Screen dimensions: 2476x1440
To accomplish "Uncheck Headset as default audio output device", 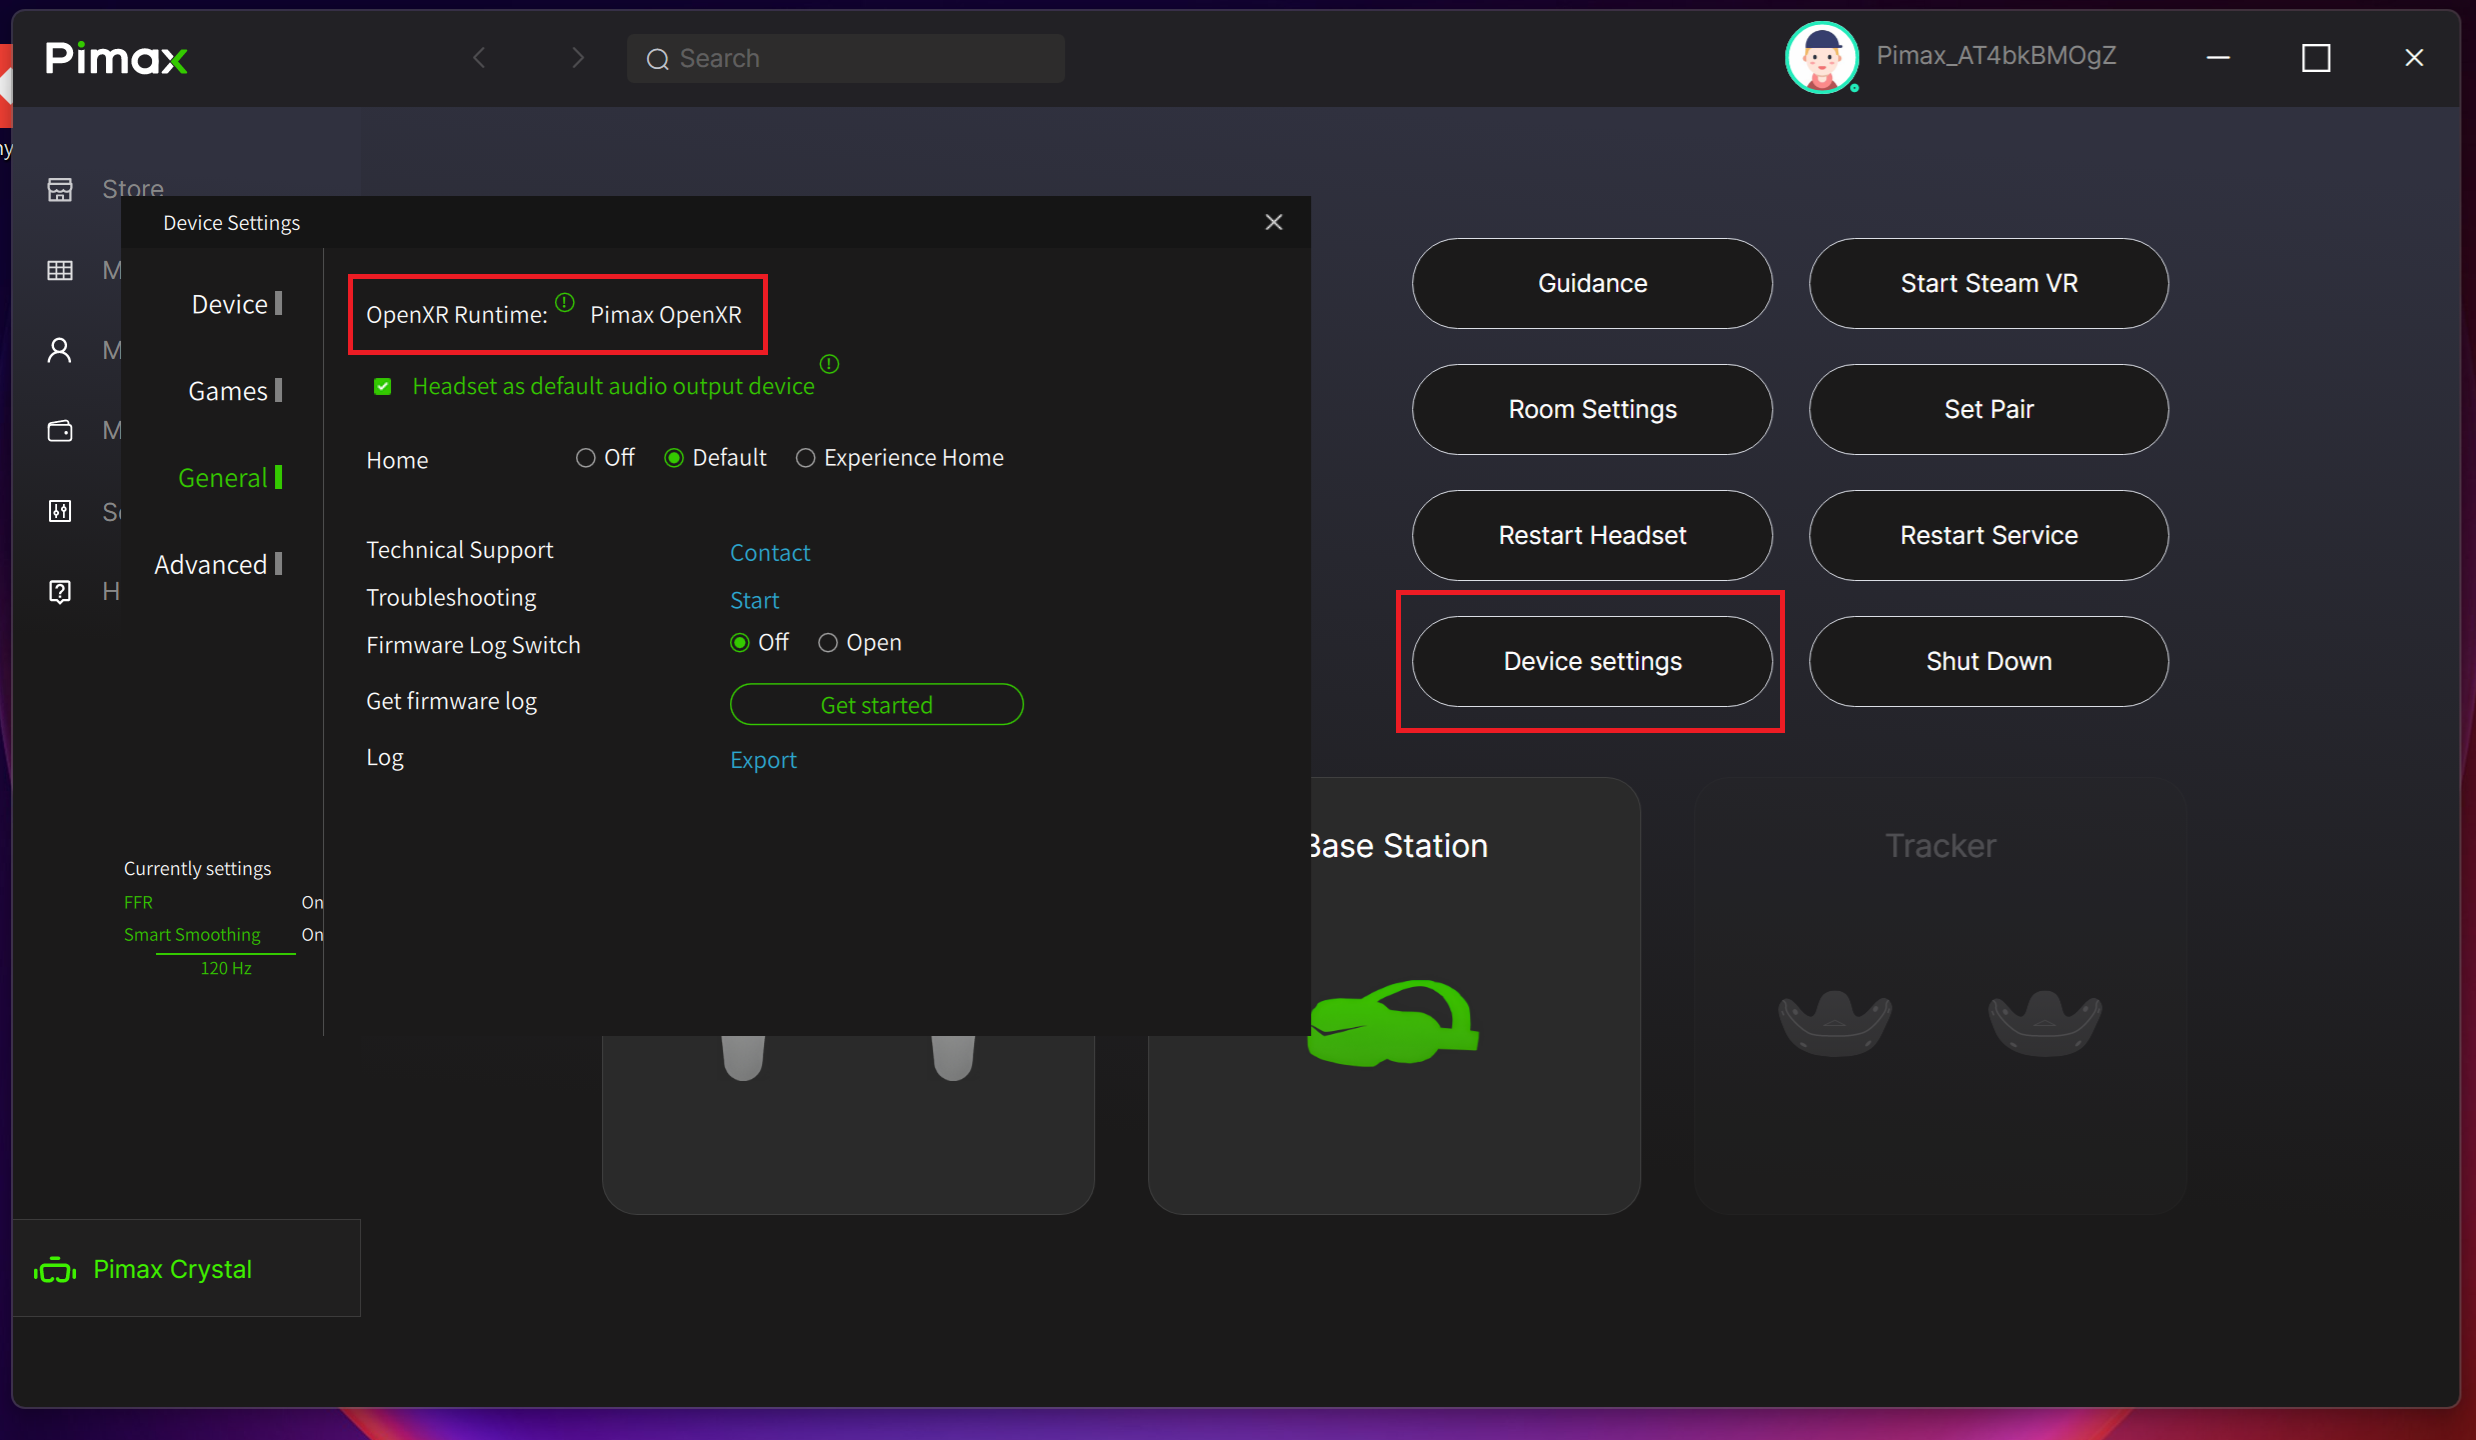I will tap(383, 386).
